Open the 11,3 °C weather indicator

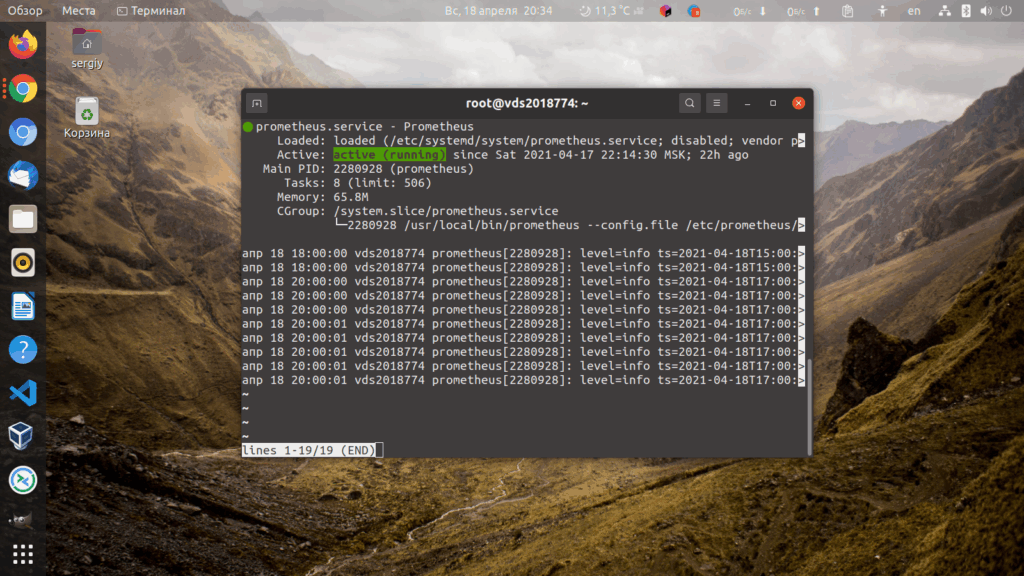(x=611, y=11)
